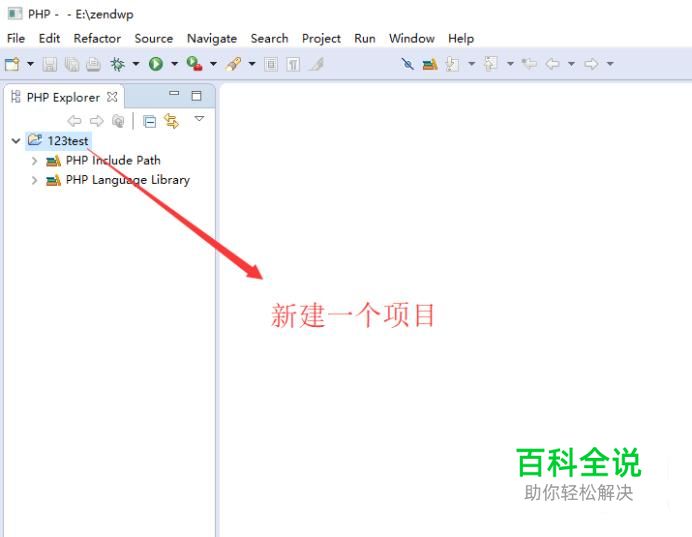692x537 pixels.
Task: Expand PHP Include Path node
Action: tap(34, 161)
